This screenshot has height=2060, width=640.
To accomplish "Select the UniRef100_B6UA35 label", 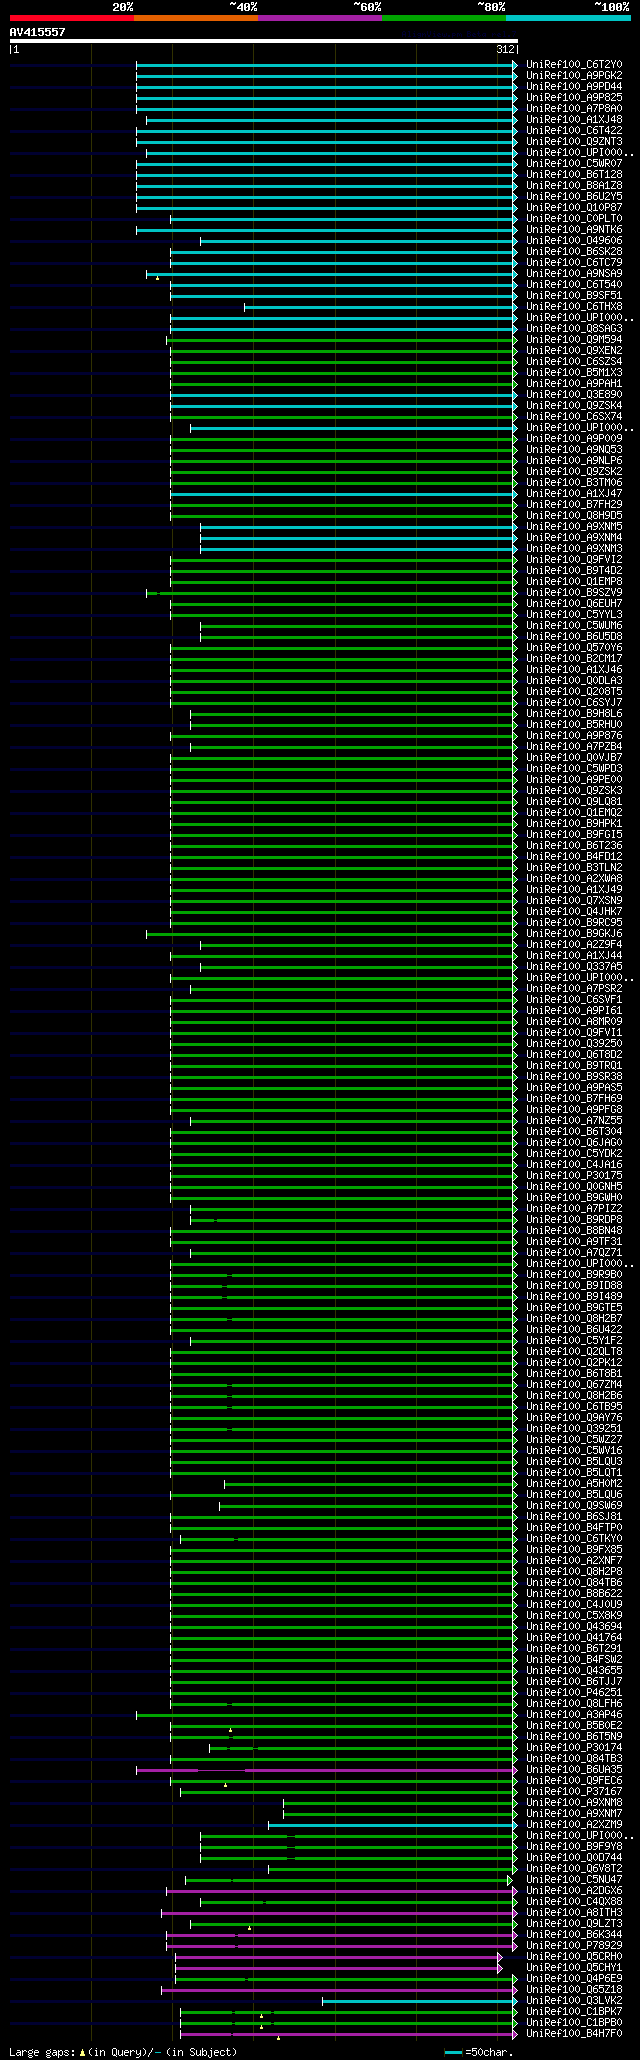I will click(574, 1770).
